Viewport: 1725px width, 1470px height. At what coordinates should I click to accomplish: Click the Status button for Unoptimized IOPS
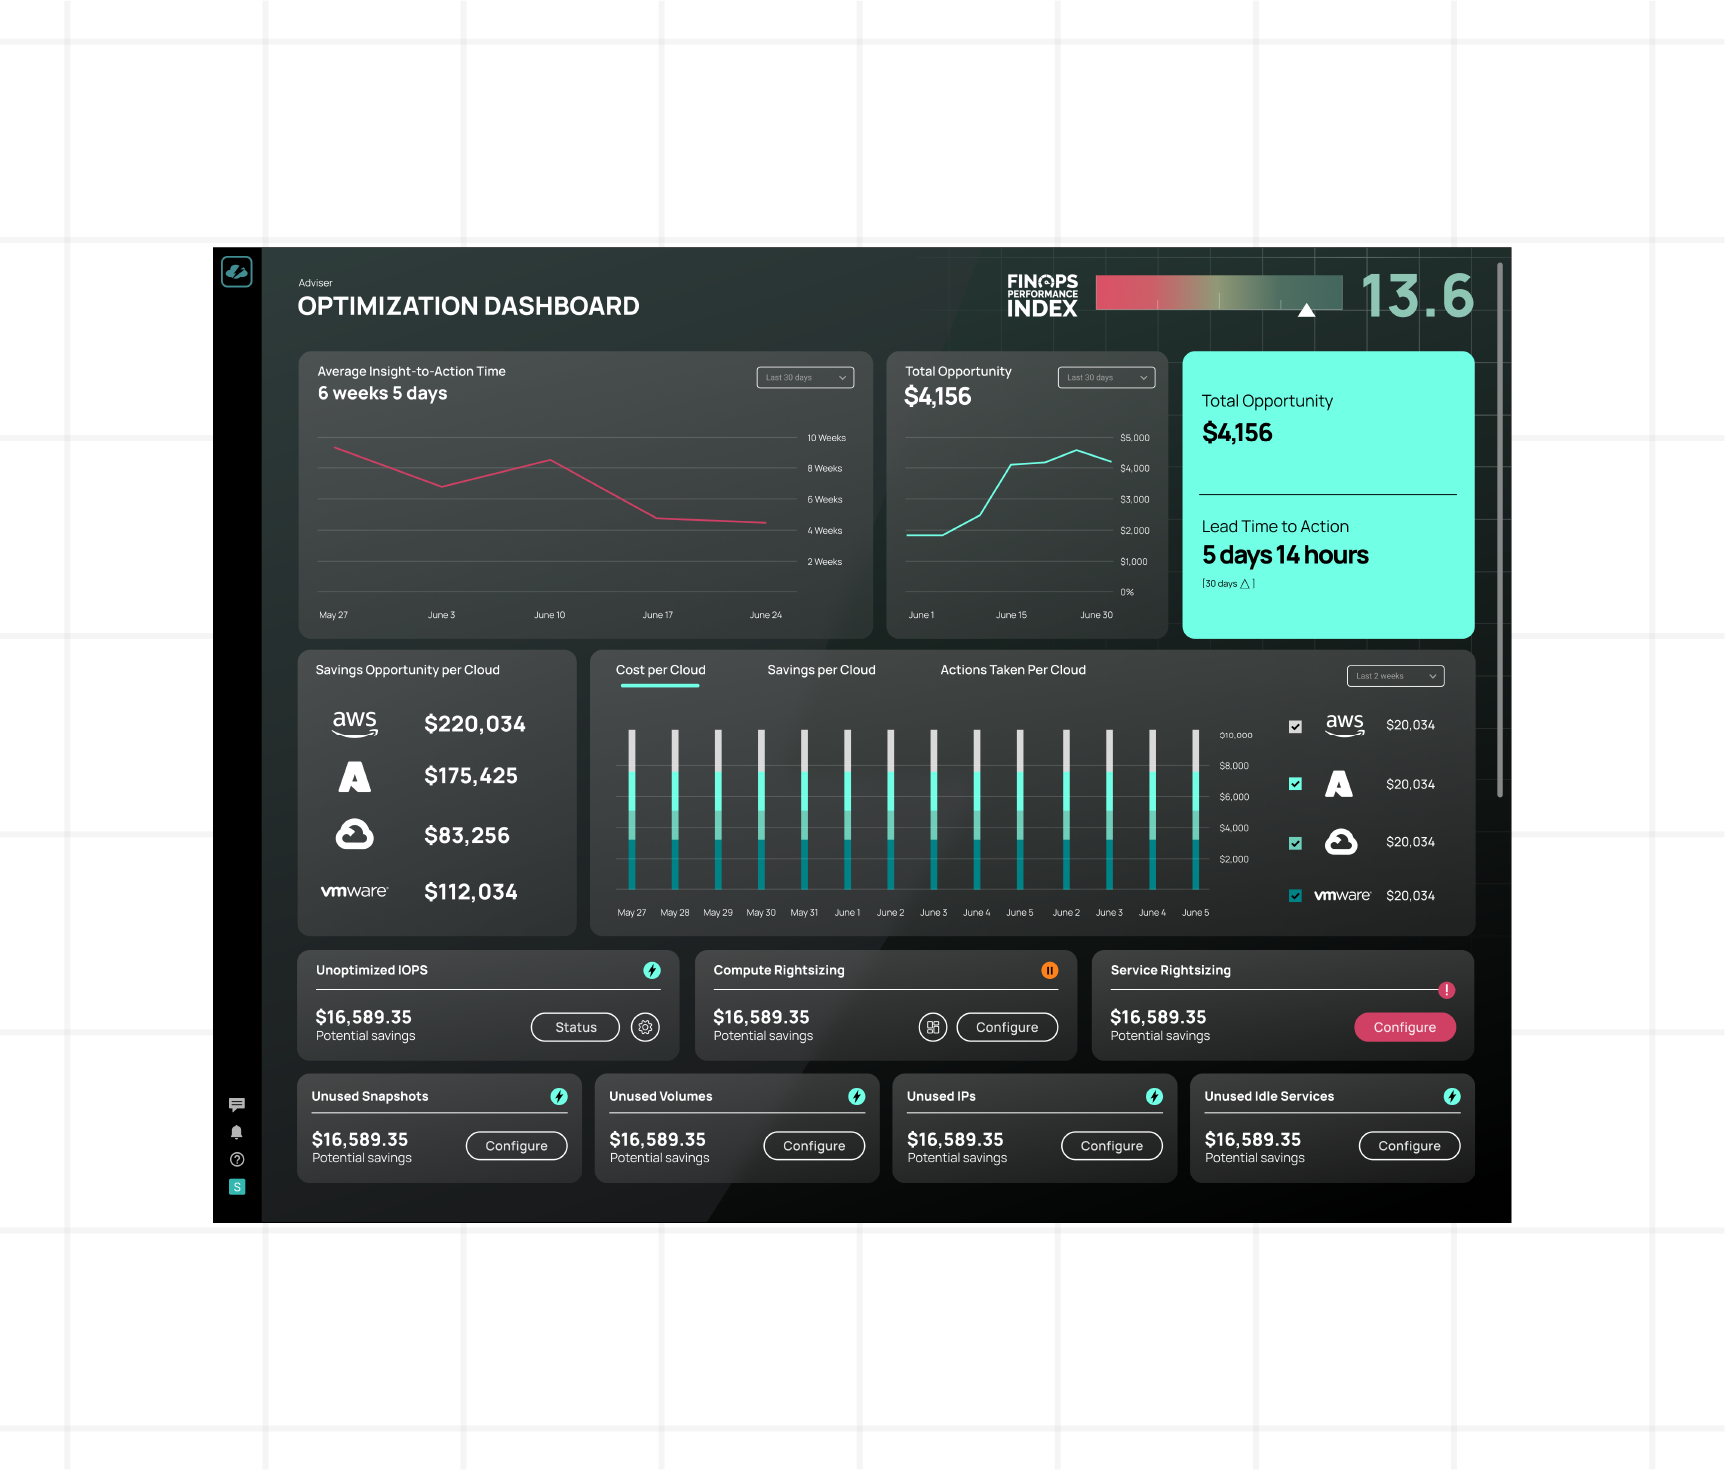click(575, 1027)
